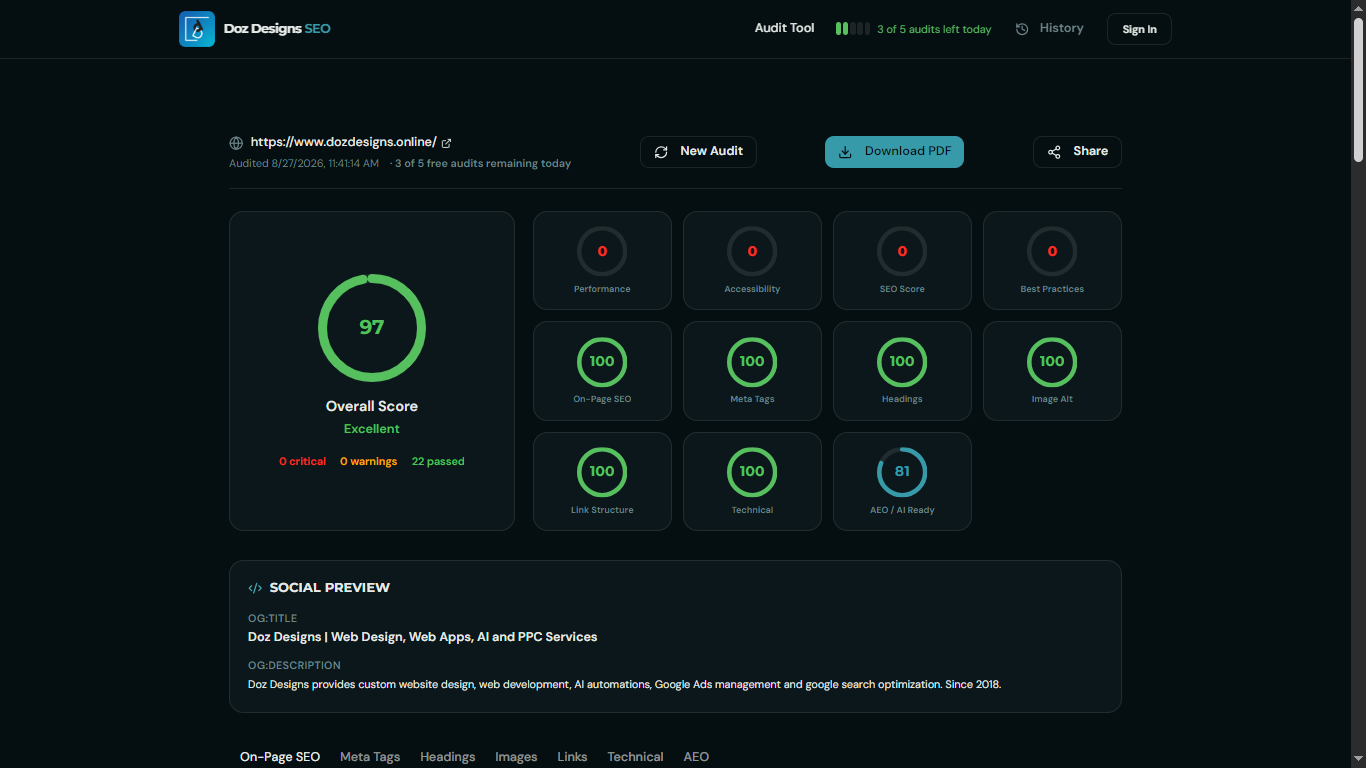Click the 'Doz Designs provides custom website' description
Viewport: 1366px width, 768px height.
[624, 685]
